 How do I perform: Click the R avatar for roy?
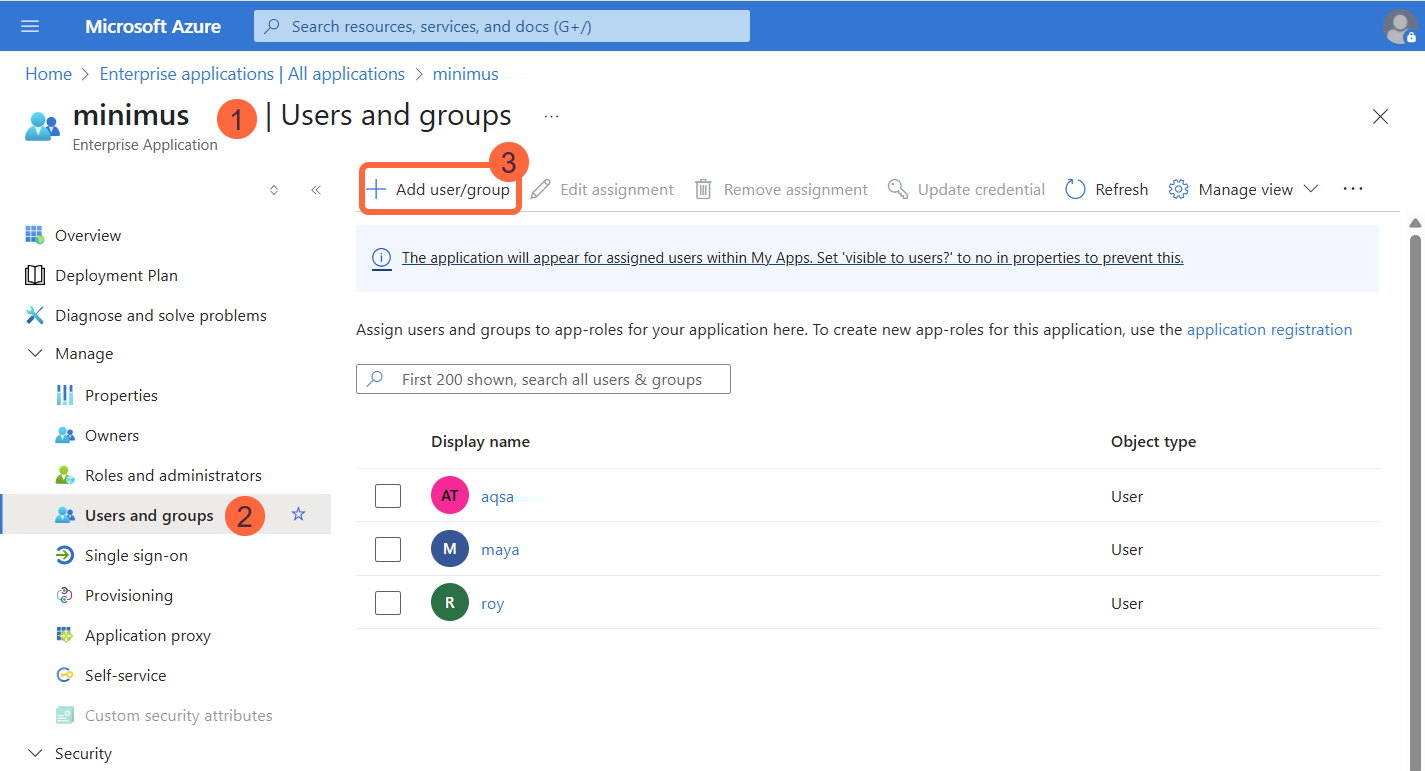click(450, 603)
